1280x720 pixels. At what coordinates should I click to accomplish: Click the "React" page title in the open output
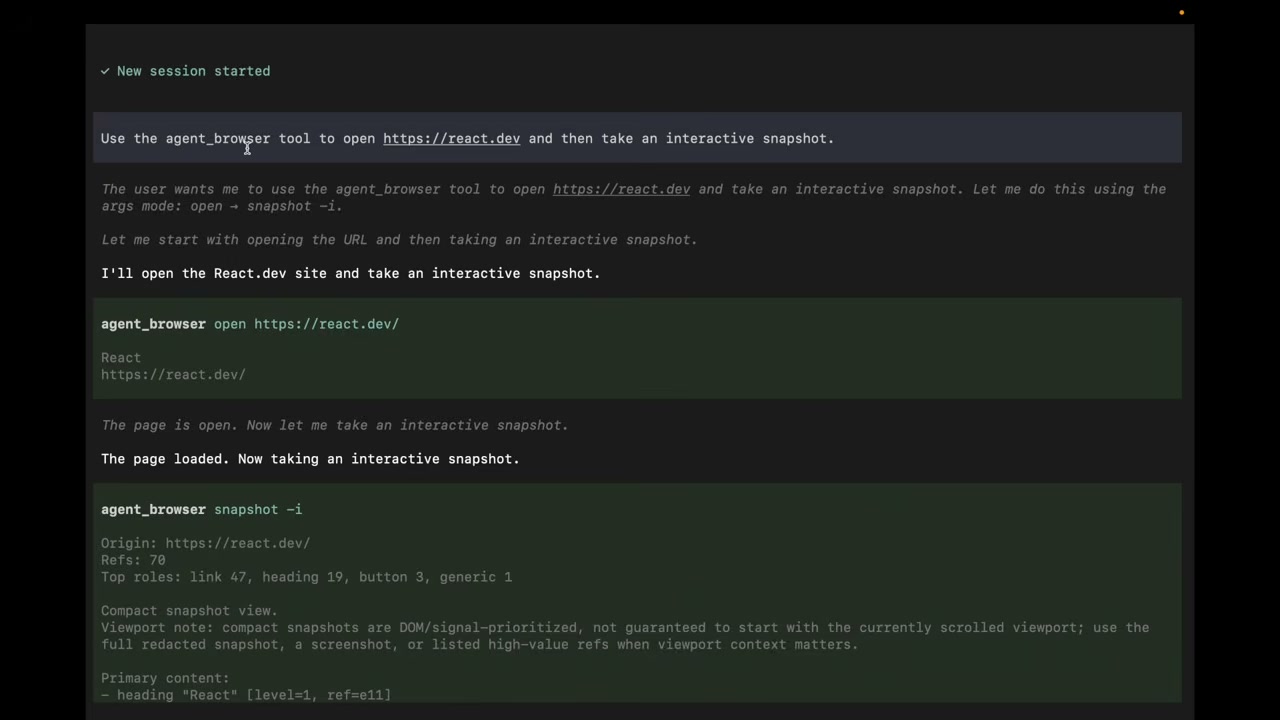(121, 358)
